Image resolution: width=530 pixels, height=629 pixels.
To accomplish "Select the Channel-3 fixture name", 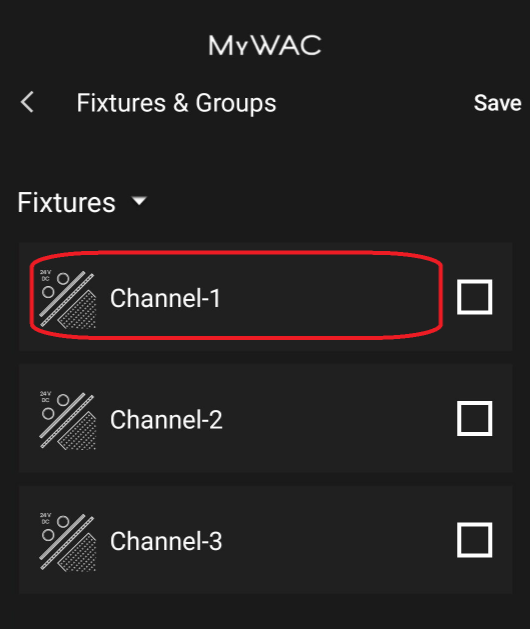I will coord(166,541).
